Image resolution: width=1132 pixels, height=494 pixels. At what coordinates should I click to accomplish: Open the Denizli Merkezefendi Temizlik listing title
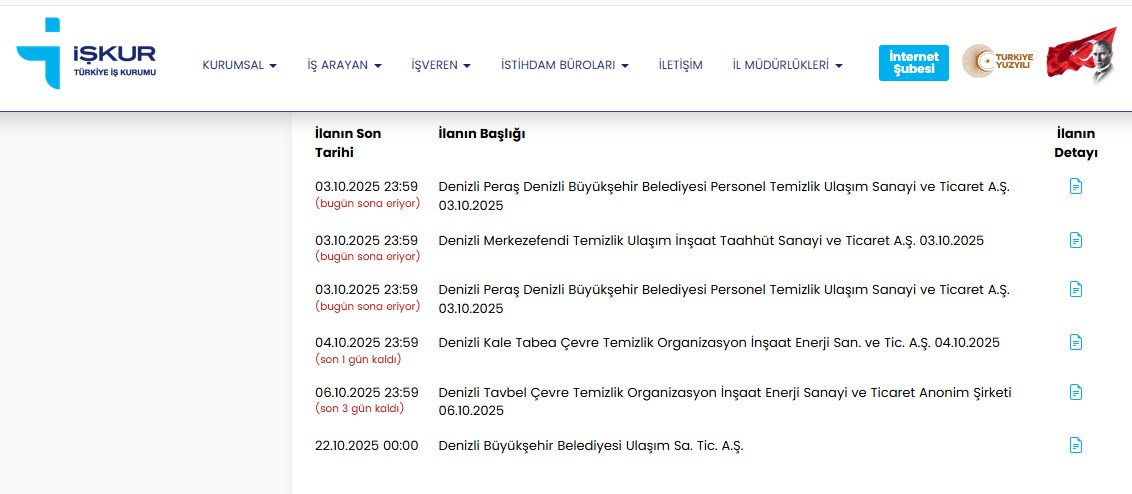pyautogui.click(x=710, y=240)
